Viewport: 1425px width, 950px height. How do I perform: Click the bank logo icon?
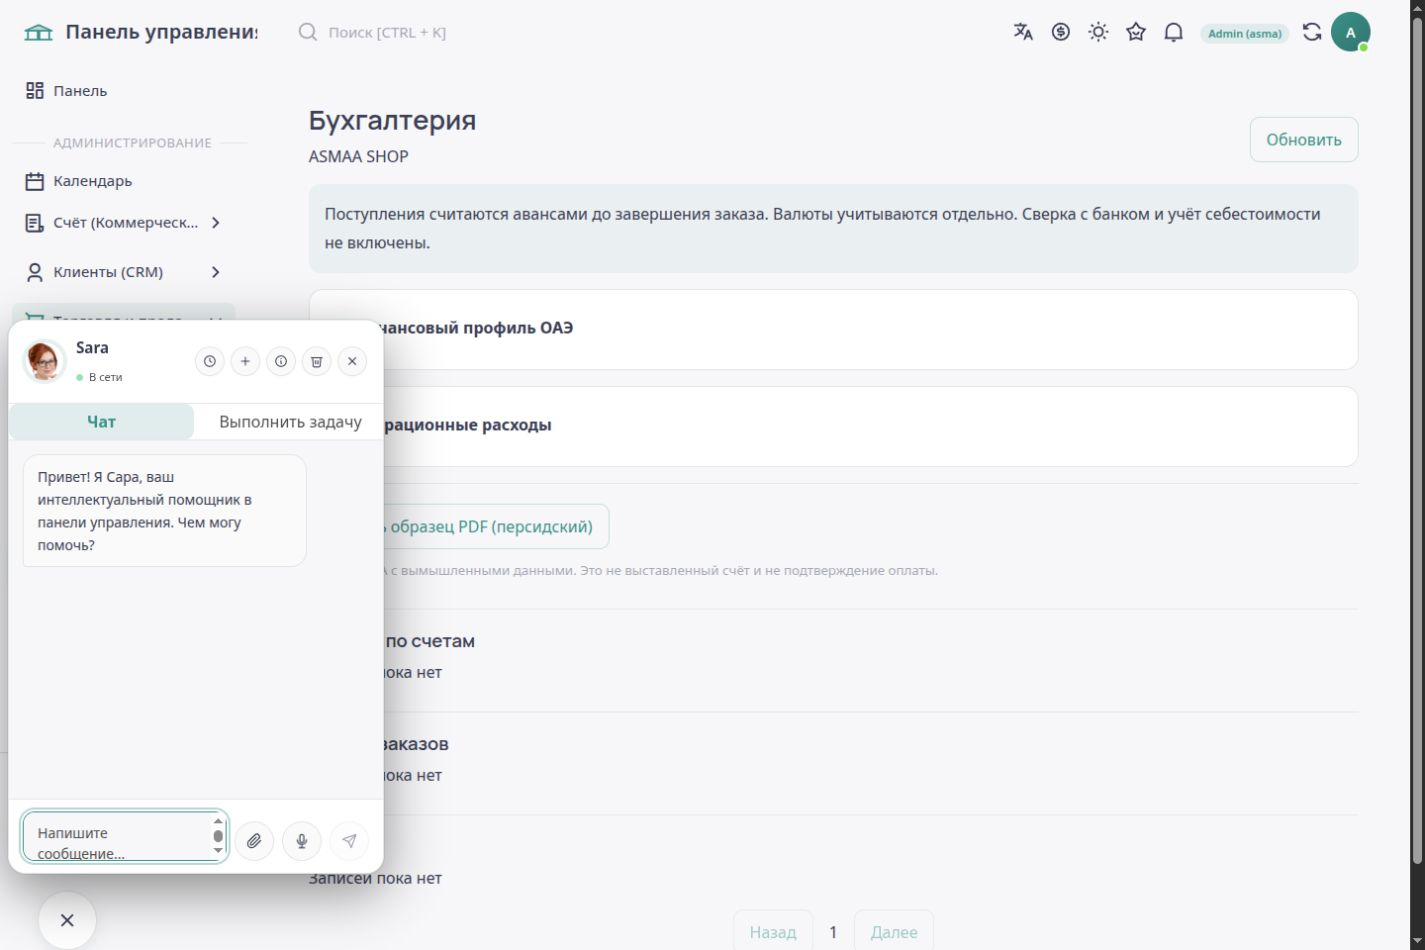(38, 32)
